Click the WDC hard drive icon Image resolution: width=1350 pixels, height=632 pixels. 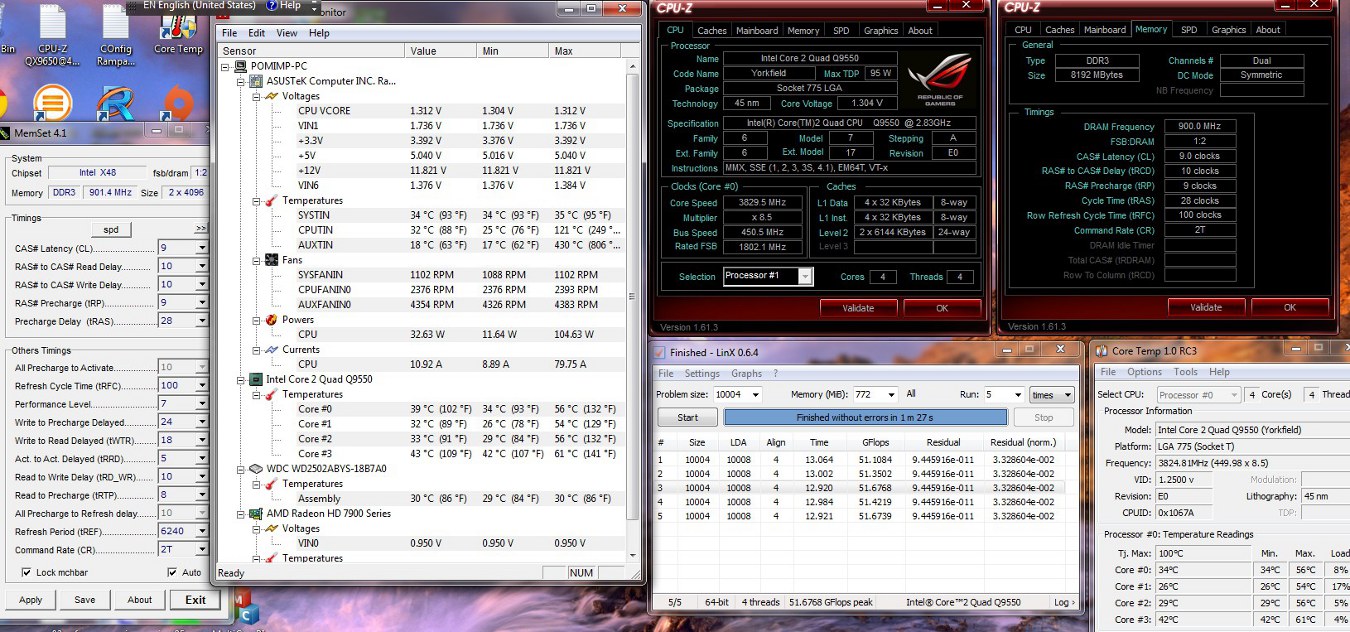[255, 469]
